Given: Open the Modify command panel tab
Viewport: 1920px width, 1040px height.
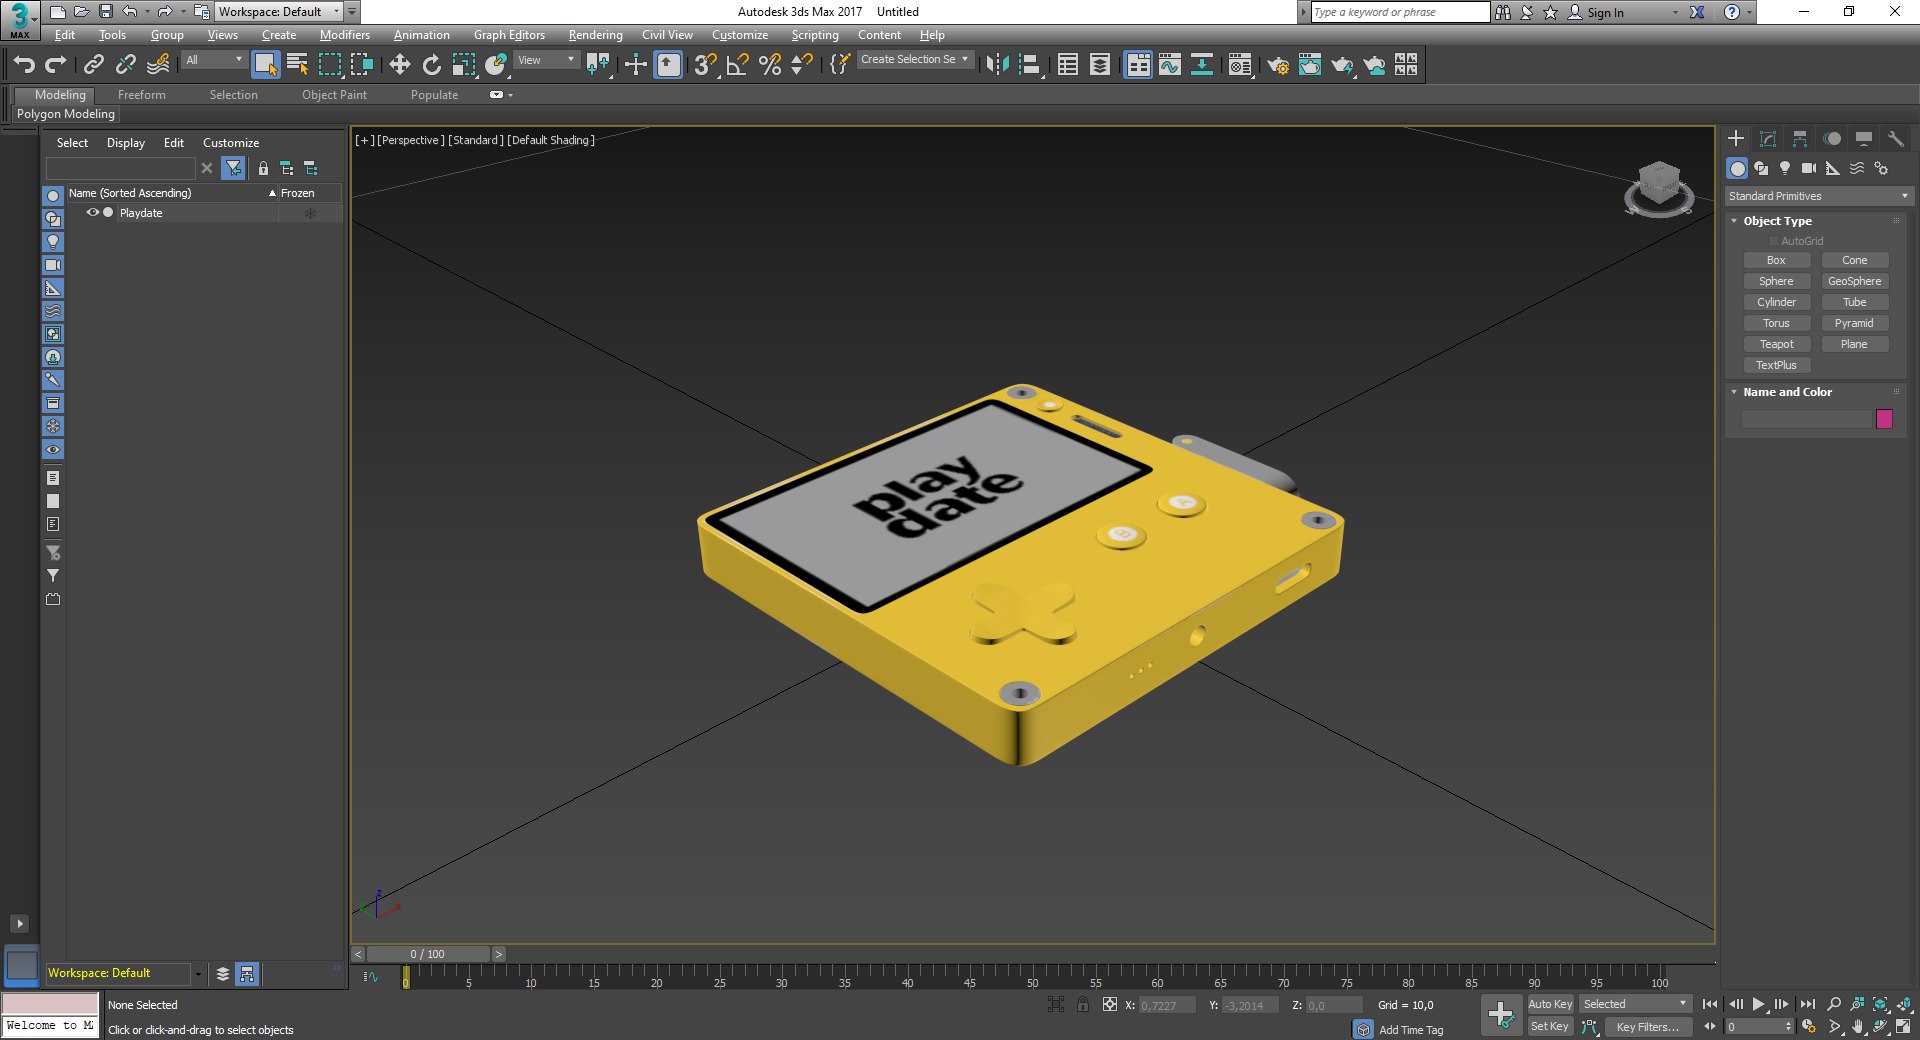Looking at the screenshot, I should [x=1768, y=139].
